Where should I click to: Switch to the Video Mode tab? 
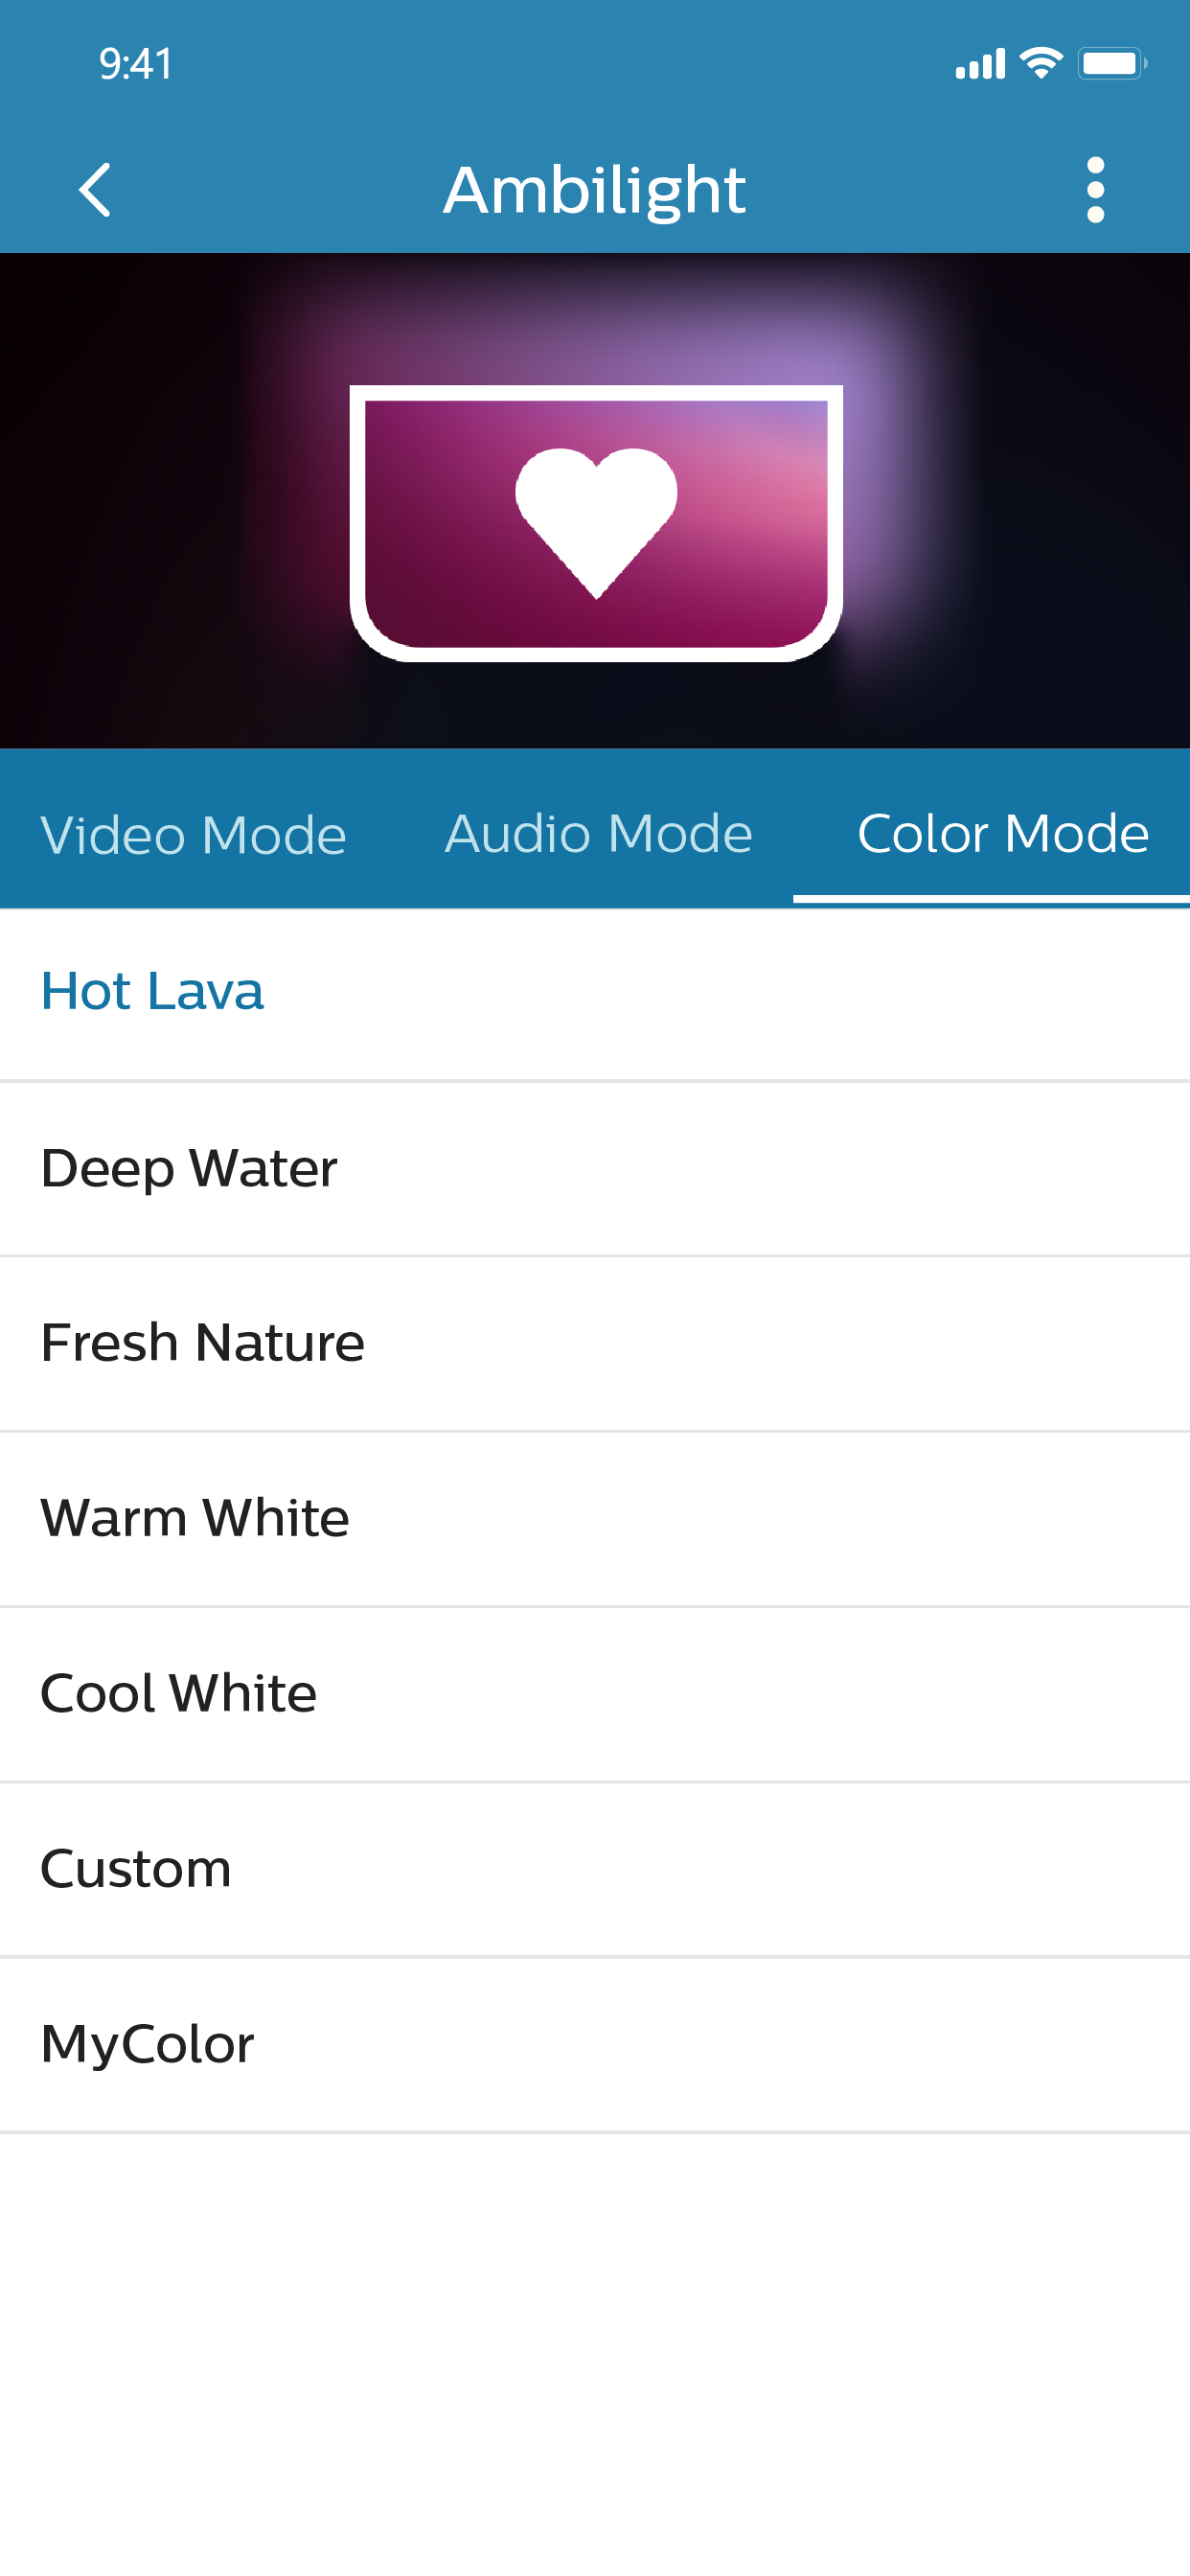193,834
